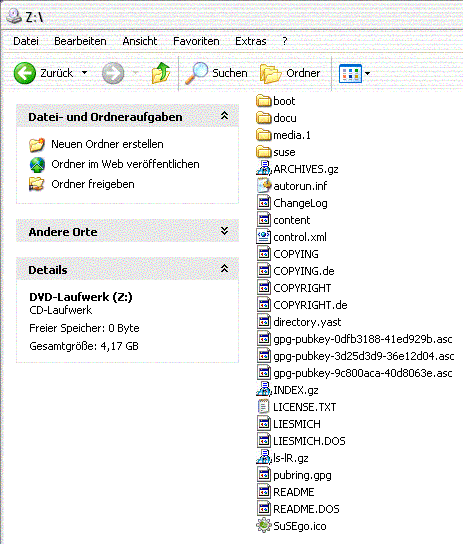Open the Ansicht menu
Image resolution: width=463 pixels, height=544 pixels.
[x=140, y=41]
